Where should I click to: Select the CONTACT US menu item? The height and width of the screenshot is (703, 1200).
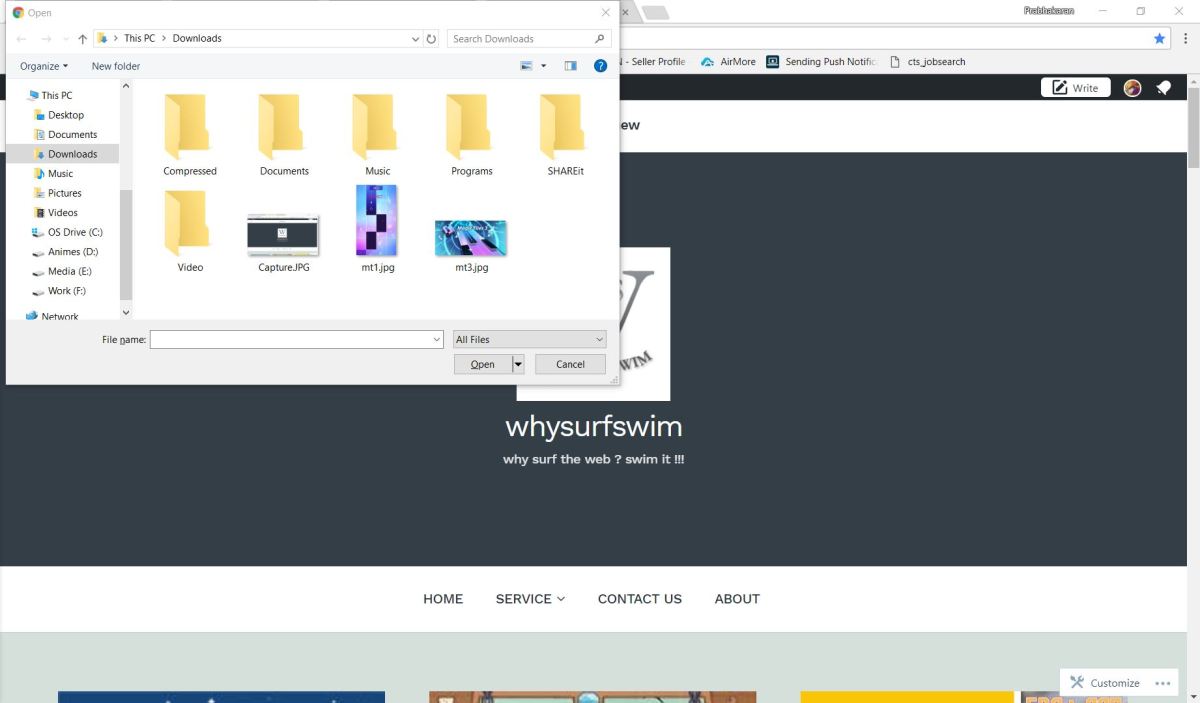(x=639, y=599)
